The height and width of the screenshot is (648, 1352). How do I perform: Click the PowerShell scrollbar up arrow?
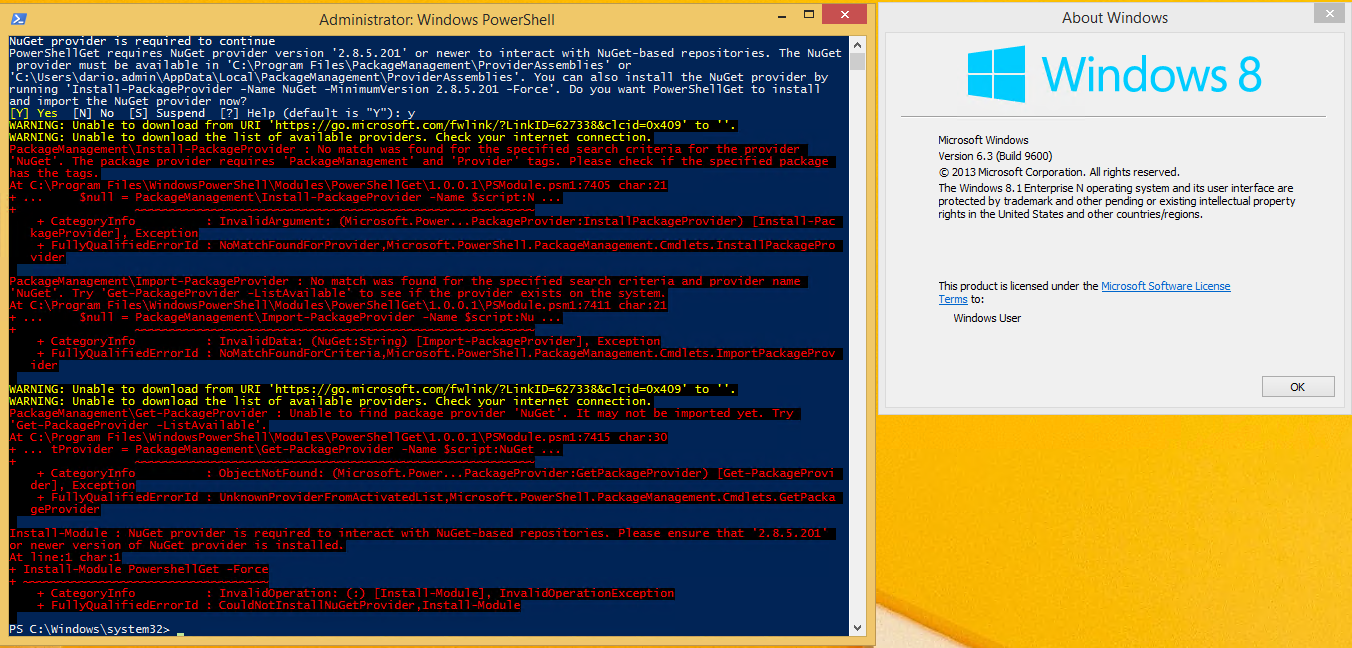click(x=858, y=43)
